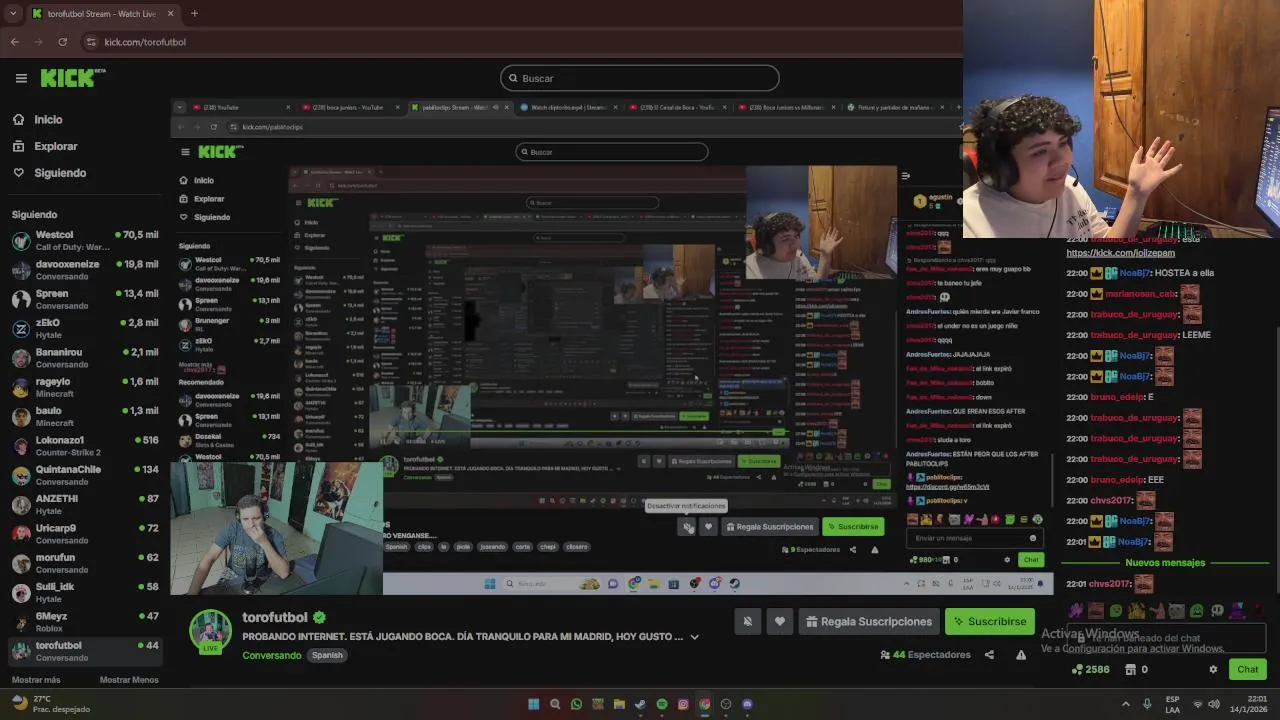Viewport: 1280px width, 720px height.
Task: Open Explorar in the sidebar
Action: point(55,146)
